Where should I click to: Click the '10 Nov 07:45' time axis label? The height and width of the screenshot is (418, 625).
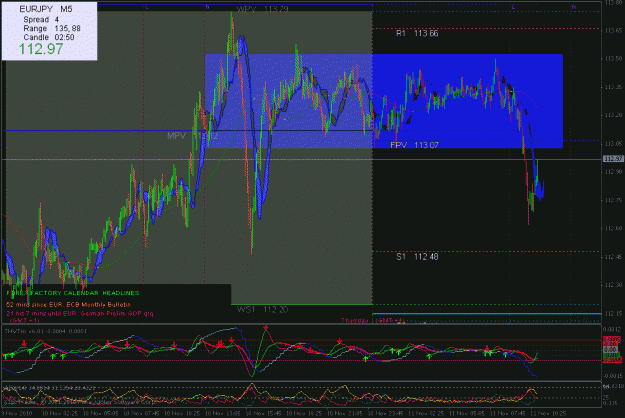pyautogui.click(x=142, y=413)
